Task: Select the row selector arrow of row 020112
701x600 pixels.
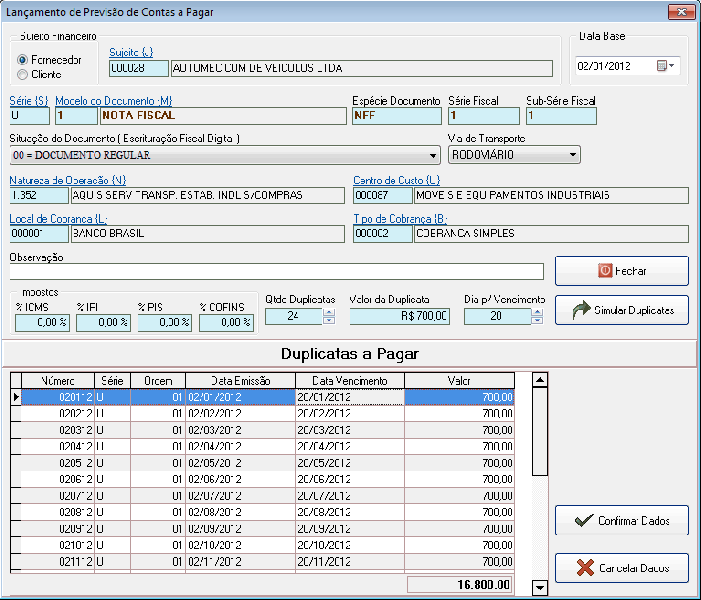Action: click(16, 397)
